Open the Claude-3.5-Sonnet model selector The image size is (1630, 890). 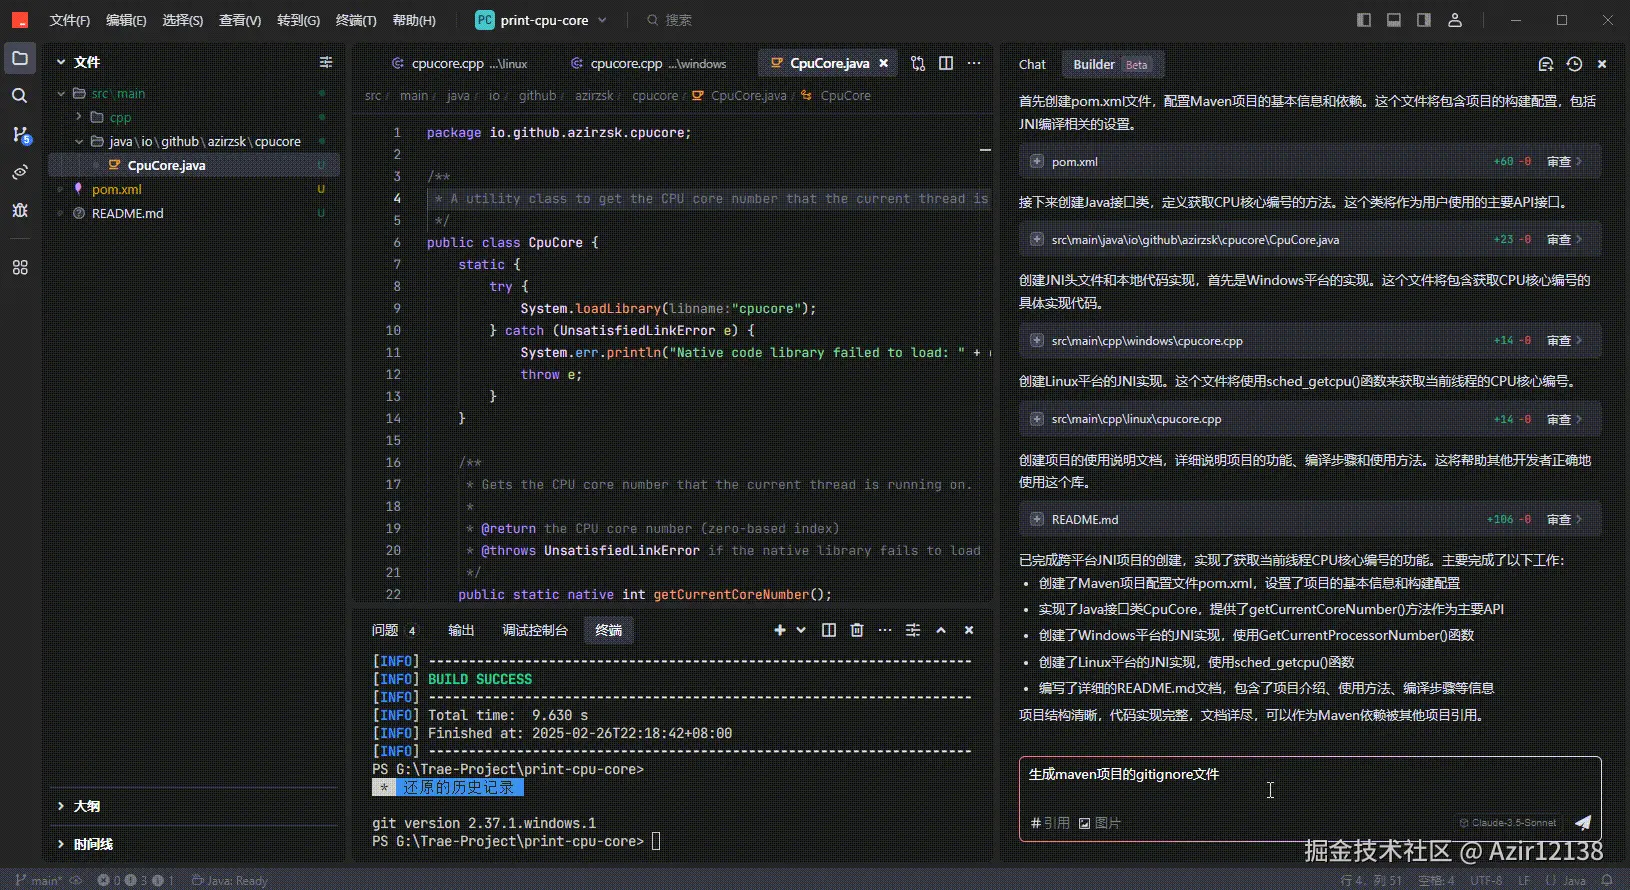pyautogui.click(x=1508, y=823)
